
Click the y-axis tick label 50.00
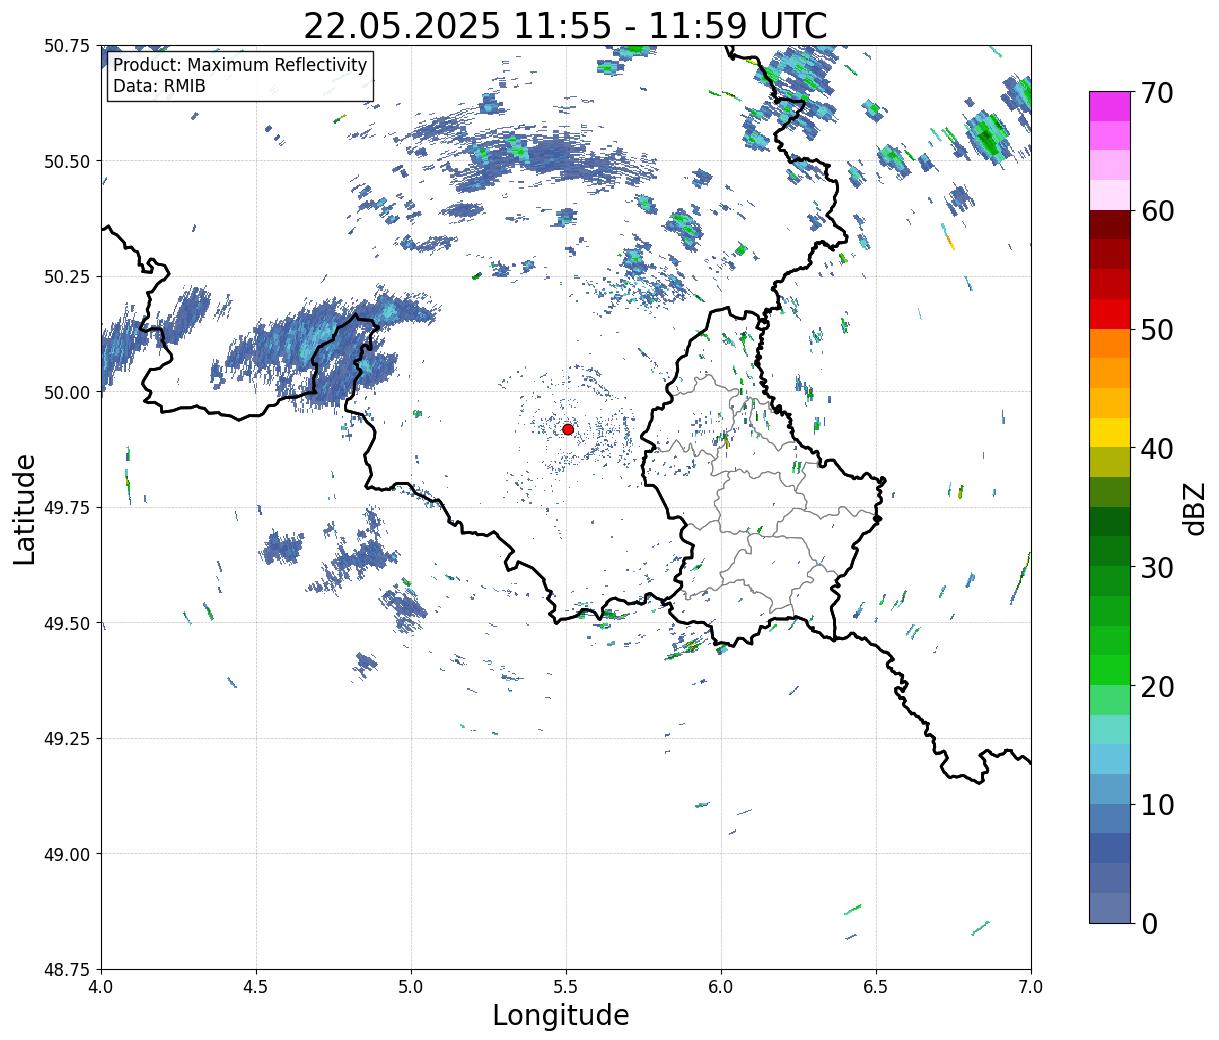67,392
